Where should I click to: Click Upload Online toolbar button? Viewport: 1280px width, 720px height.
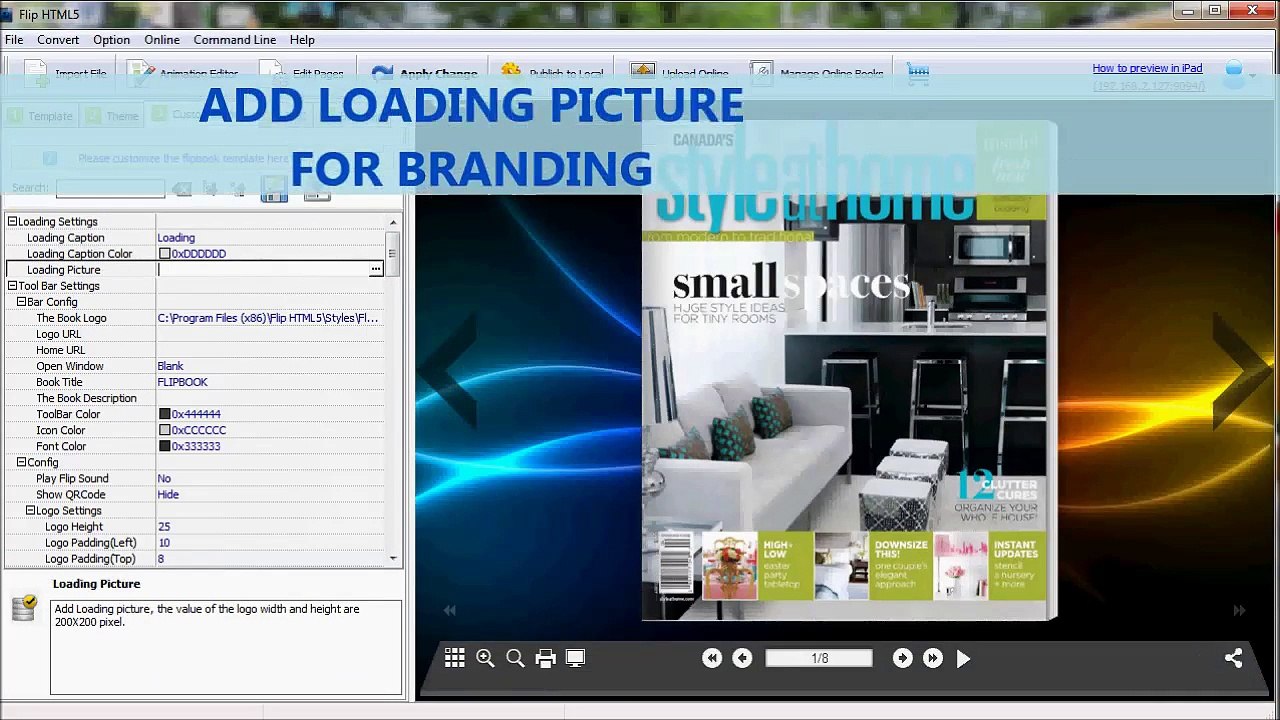680,72
